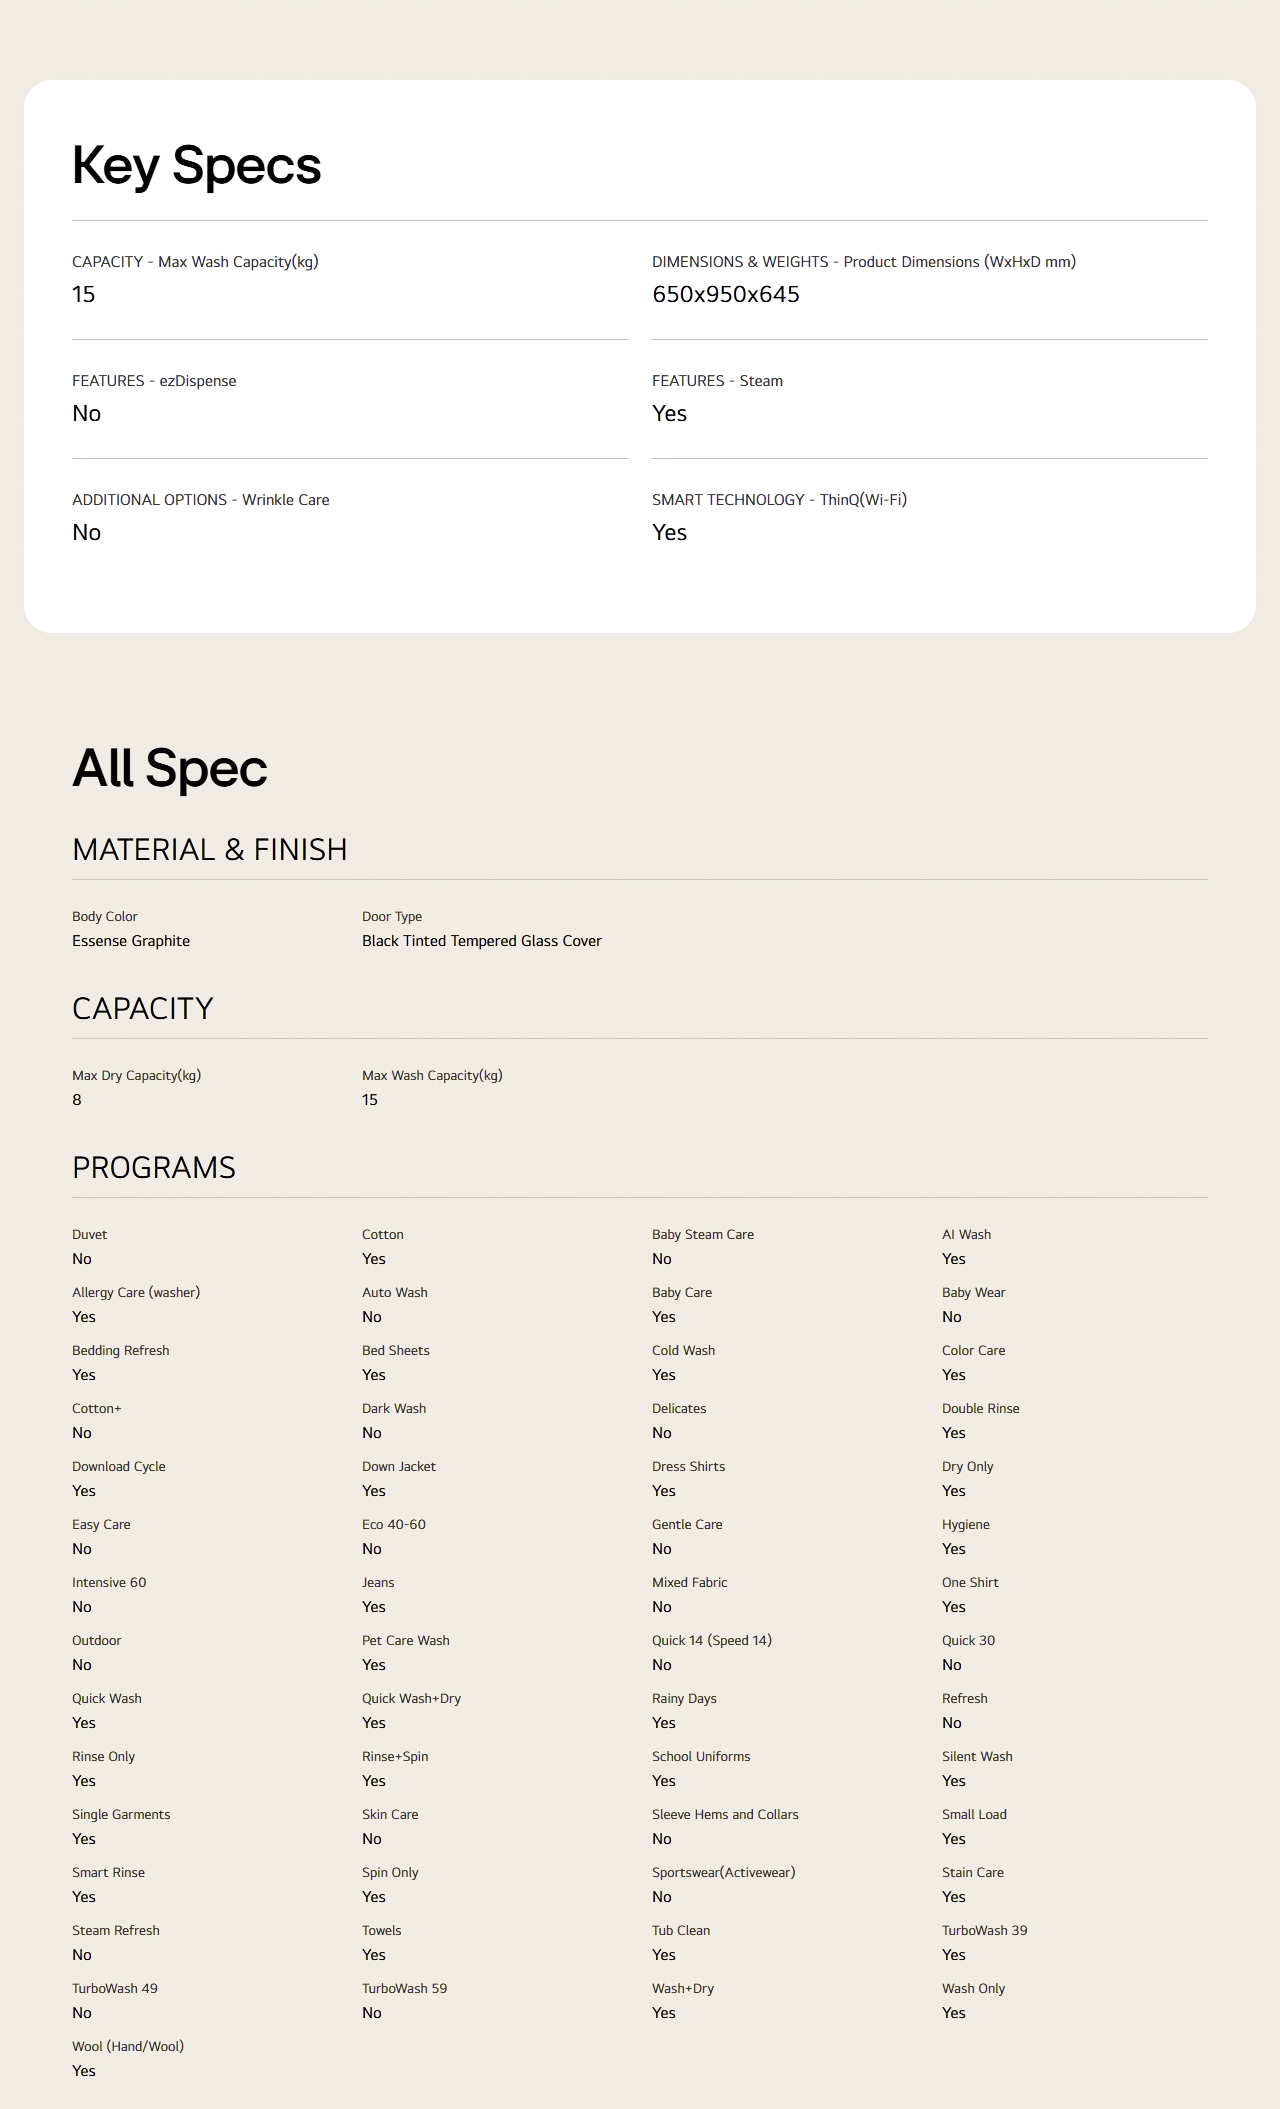Select the Wool (Hand/Wool) program label

128,2047
